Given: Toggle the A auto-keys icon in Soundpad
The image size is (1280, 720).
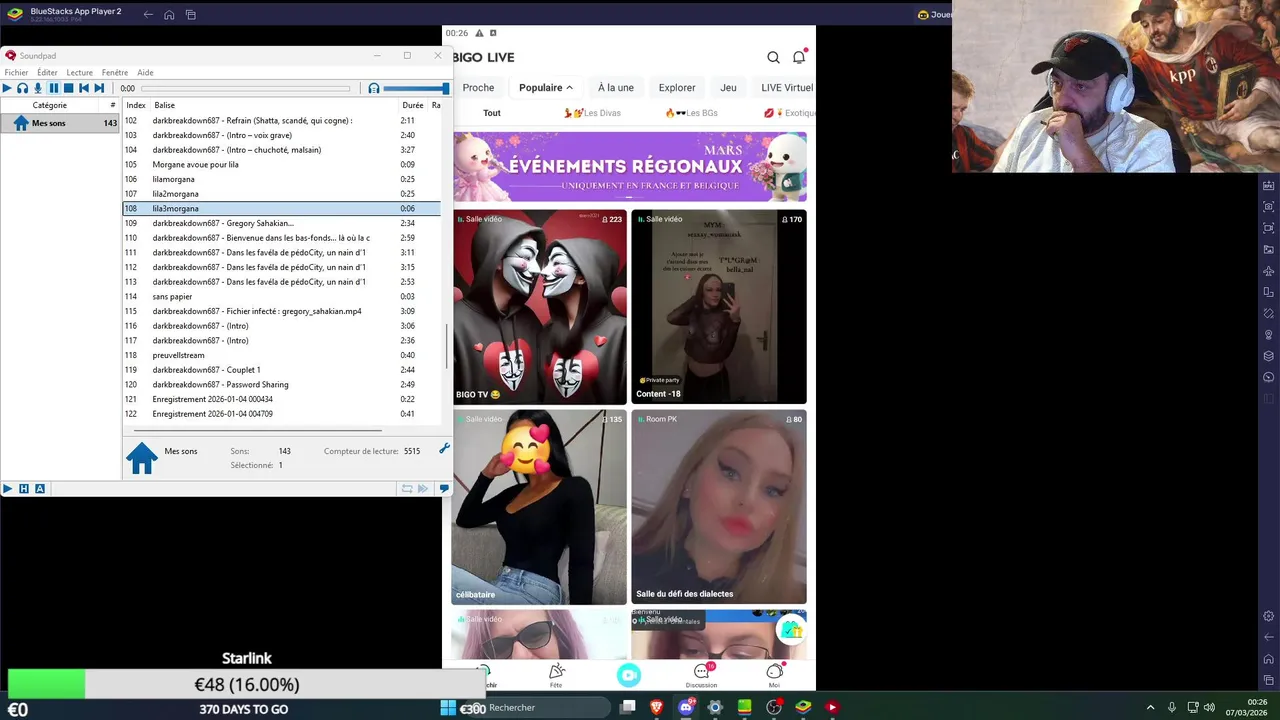Looking at the screenshot, I should tap(40, 489).
